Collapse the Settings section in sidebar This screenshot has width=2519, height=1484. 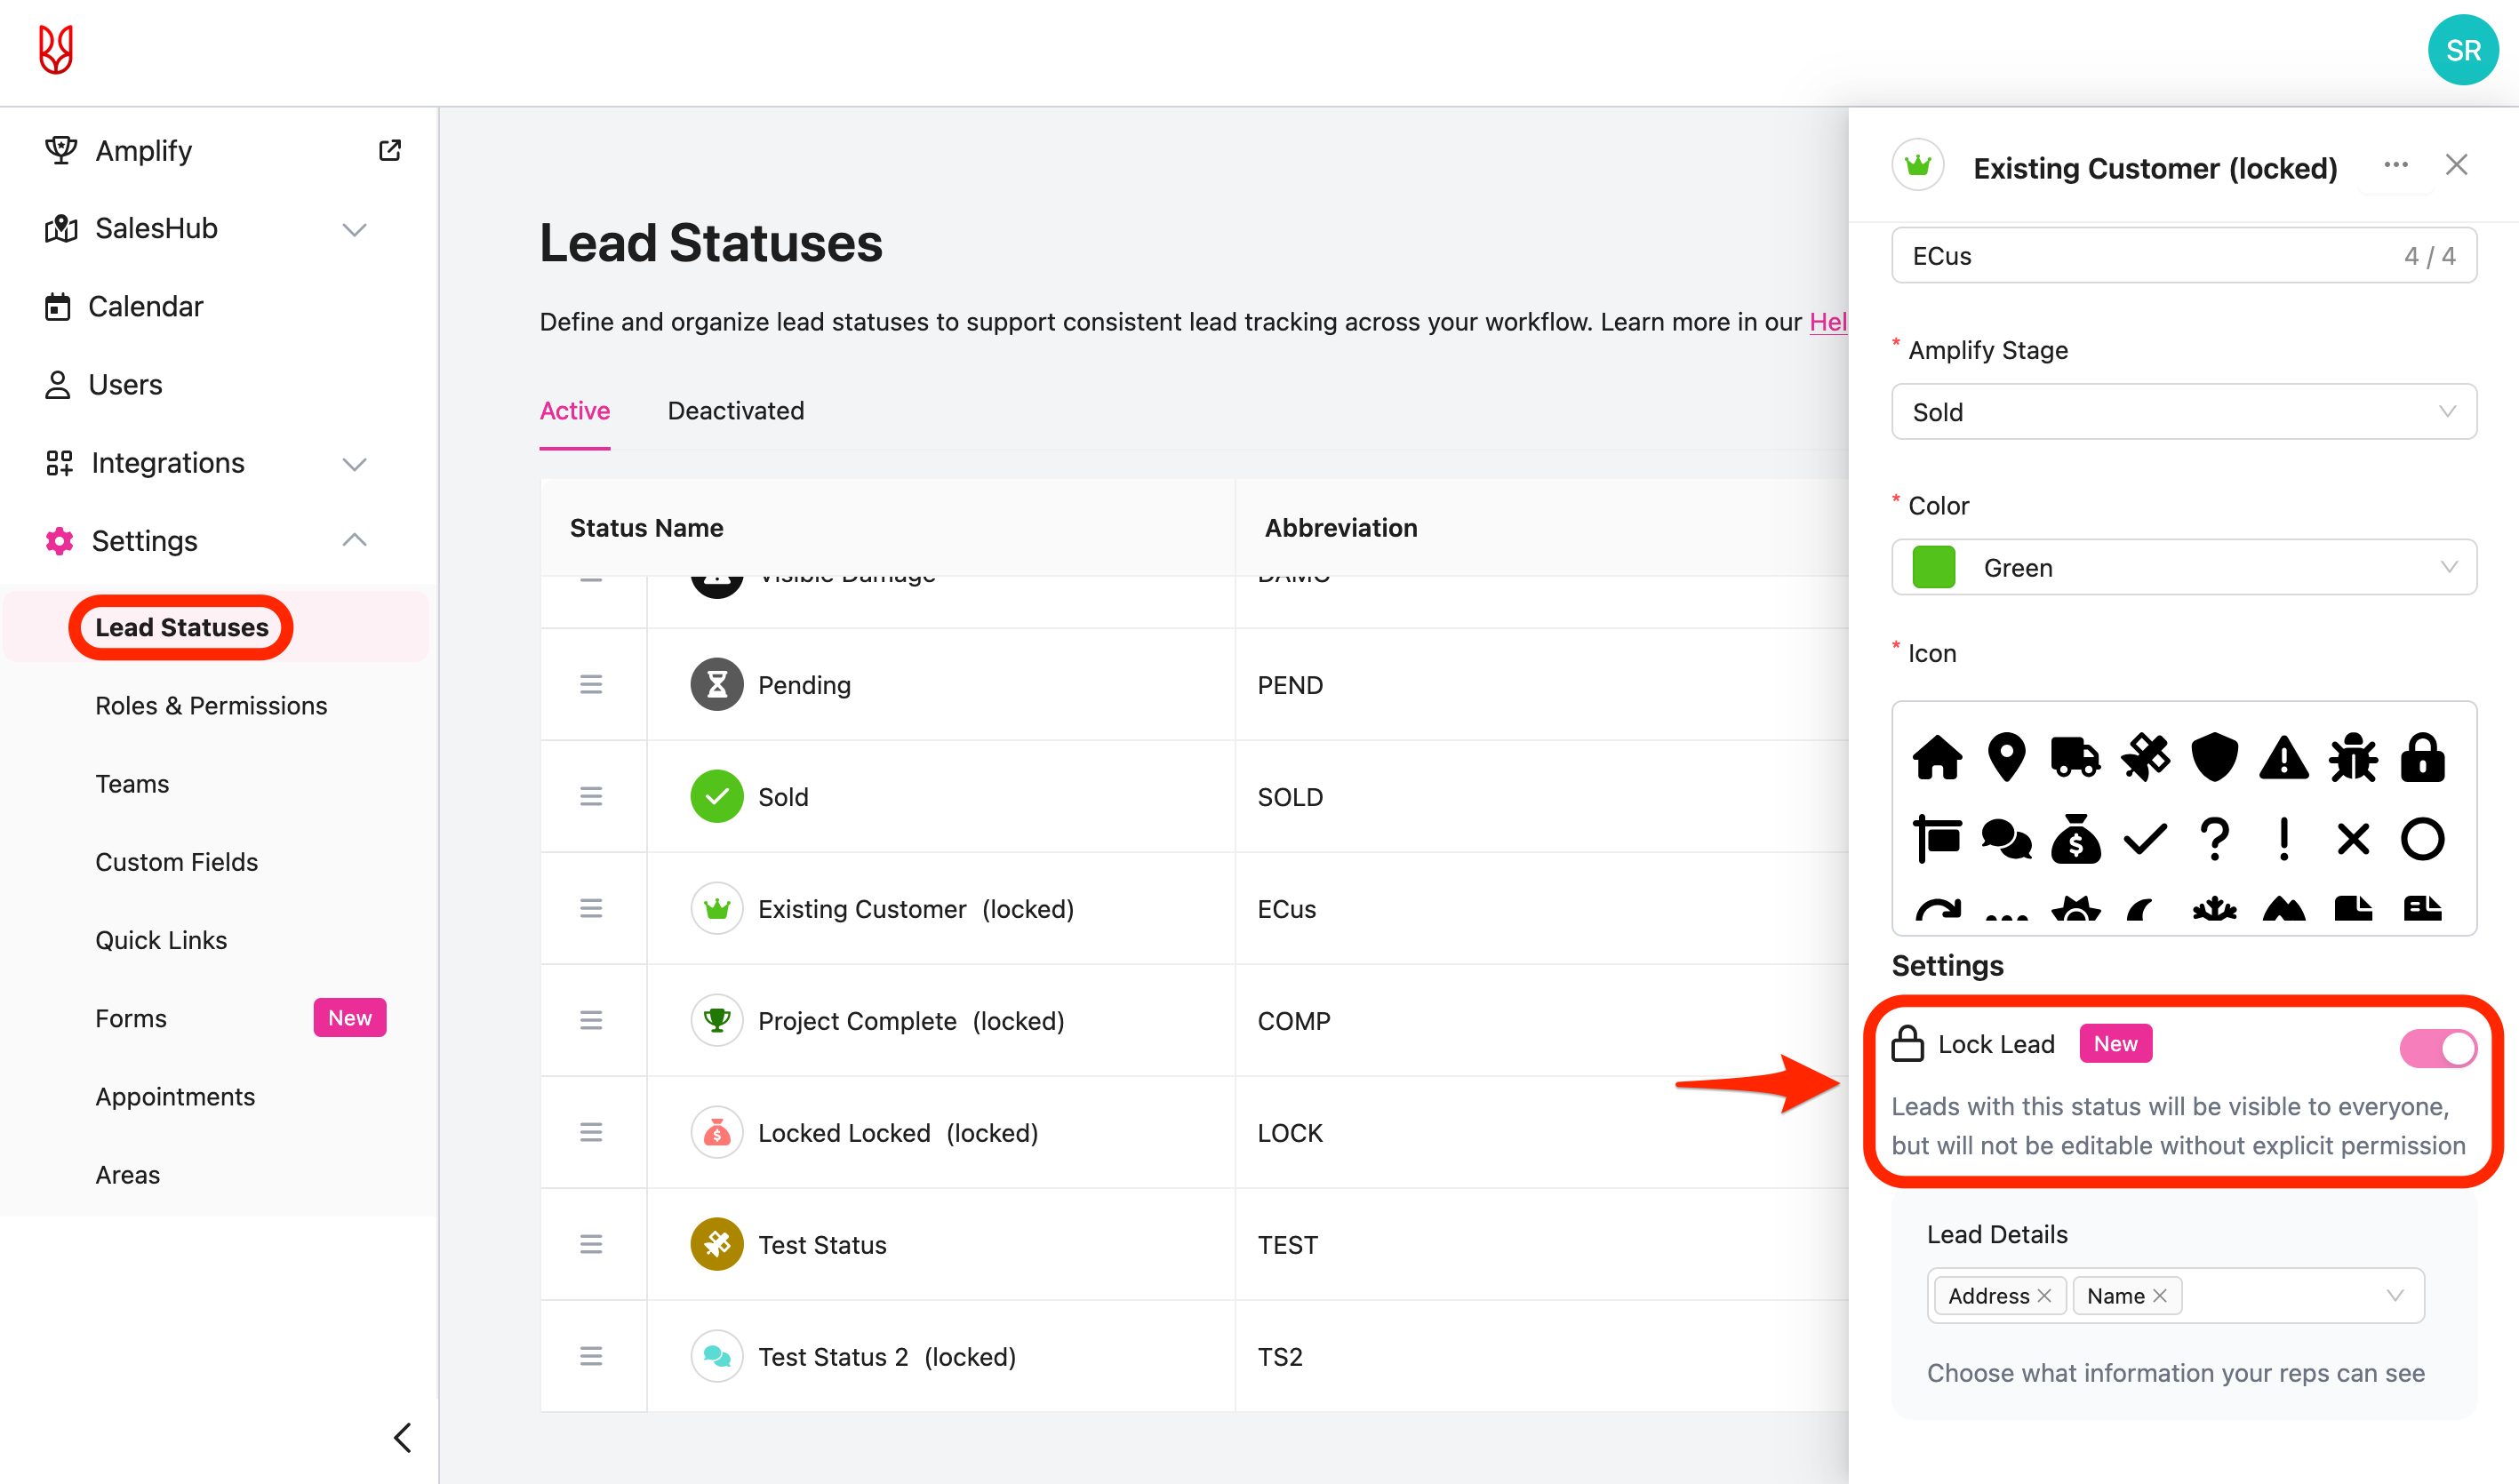(354, 541)
